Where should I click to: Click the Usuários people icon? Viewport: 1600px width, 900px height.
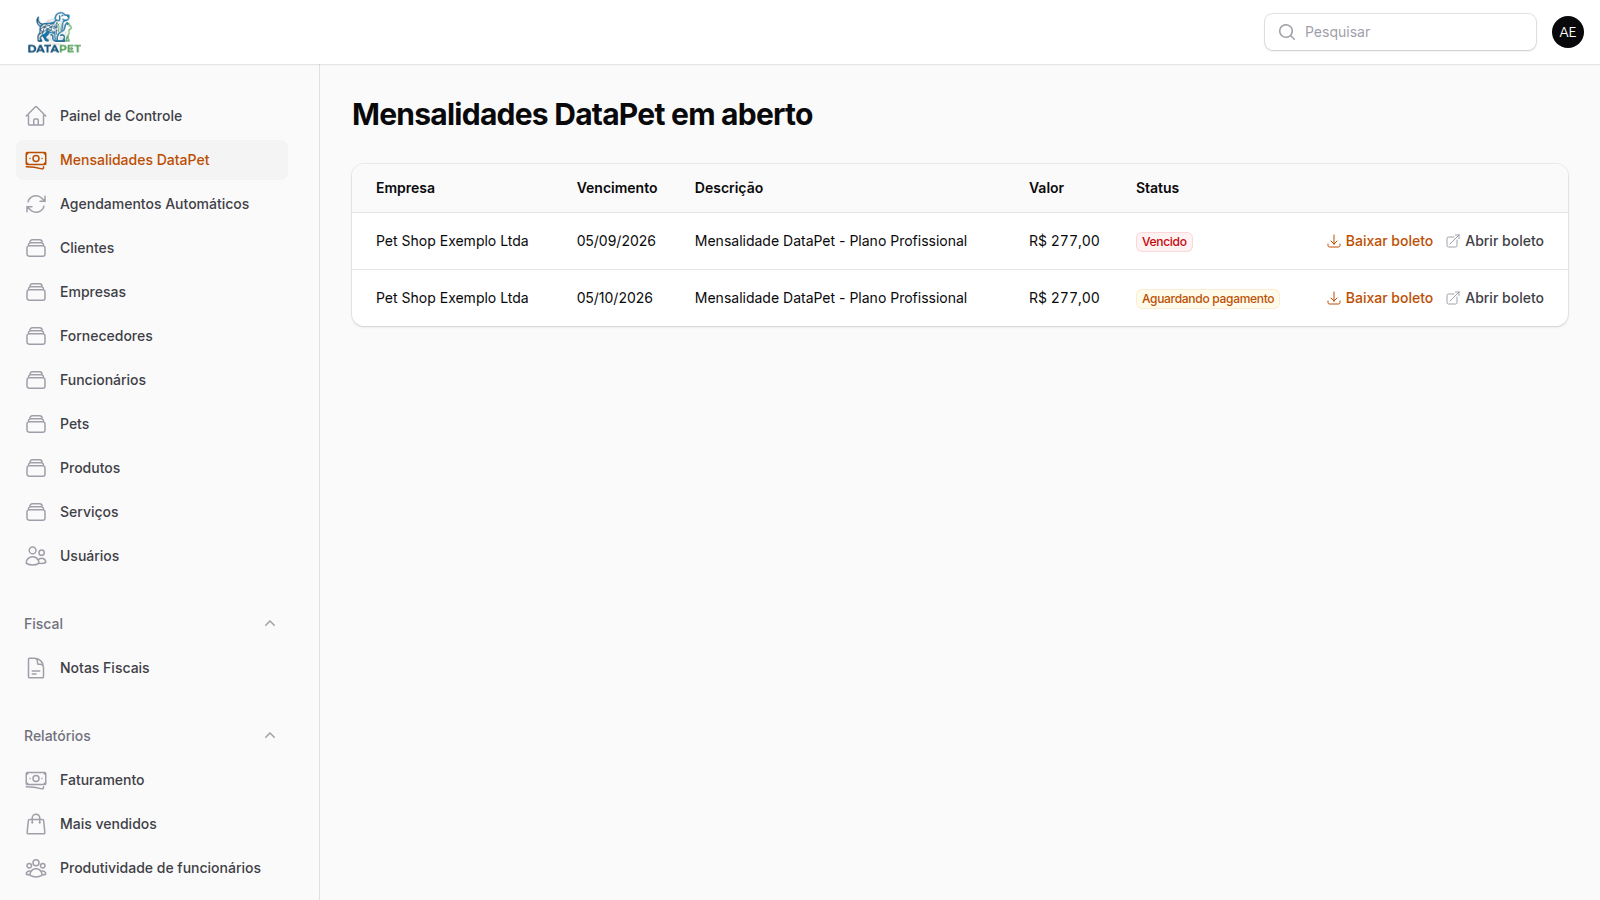tap(36, 556)
